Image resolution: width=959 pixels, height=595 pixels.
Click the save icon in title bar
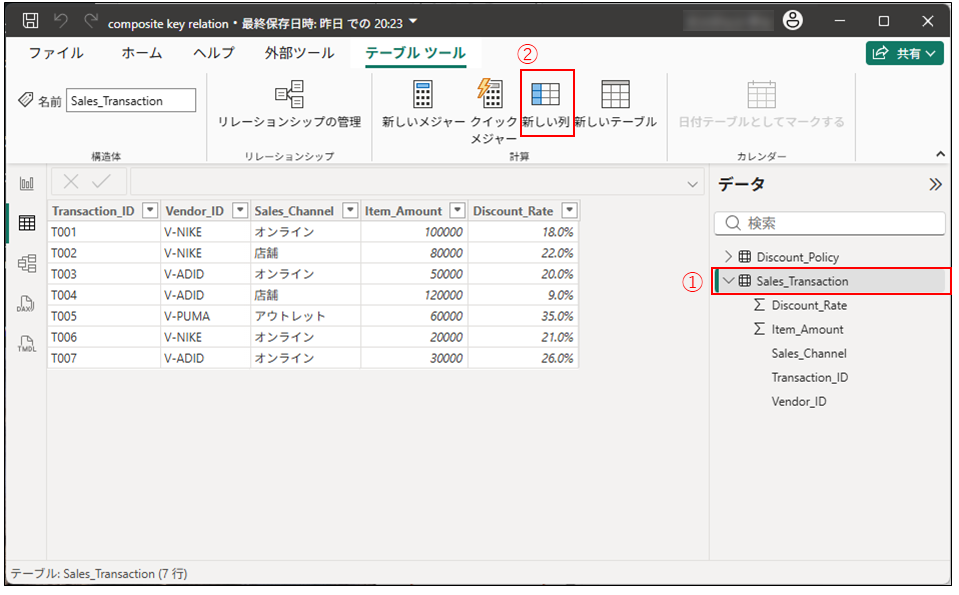(31, 21)
